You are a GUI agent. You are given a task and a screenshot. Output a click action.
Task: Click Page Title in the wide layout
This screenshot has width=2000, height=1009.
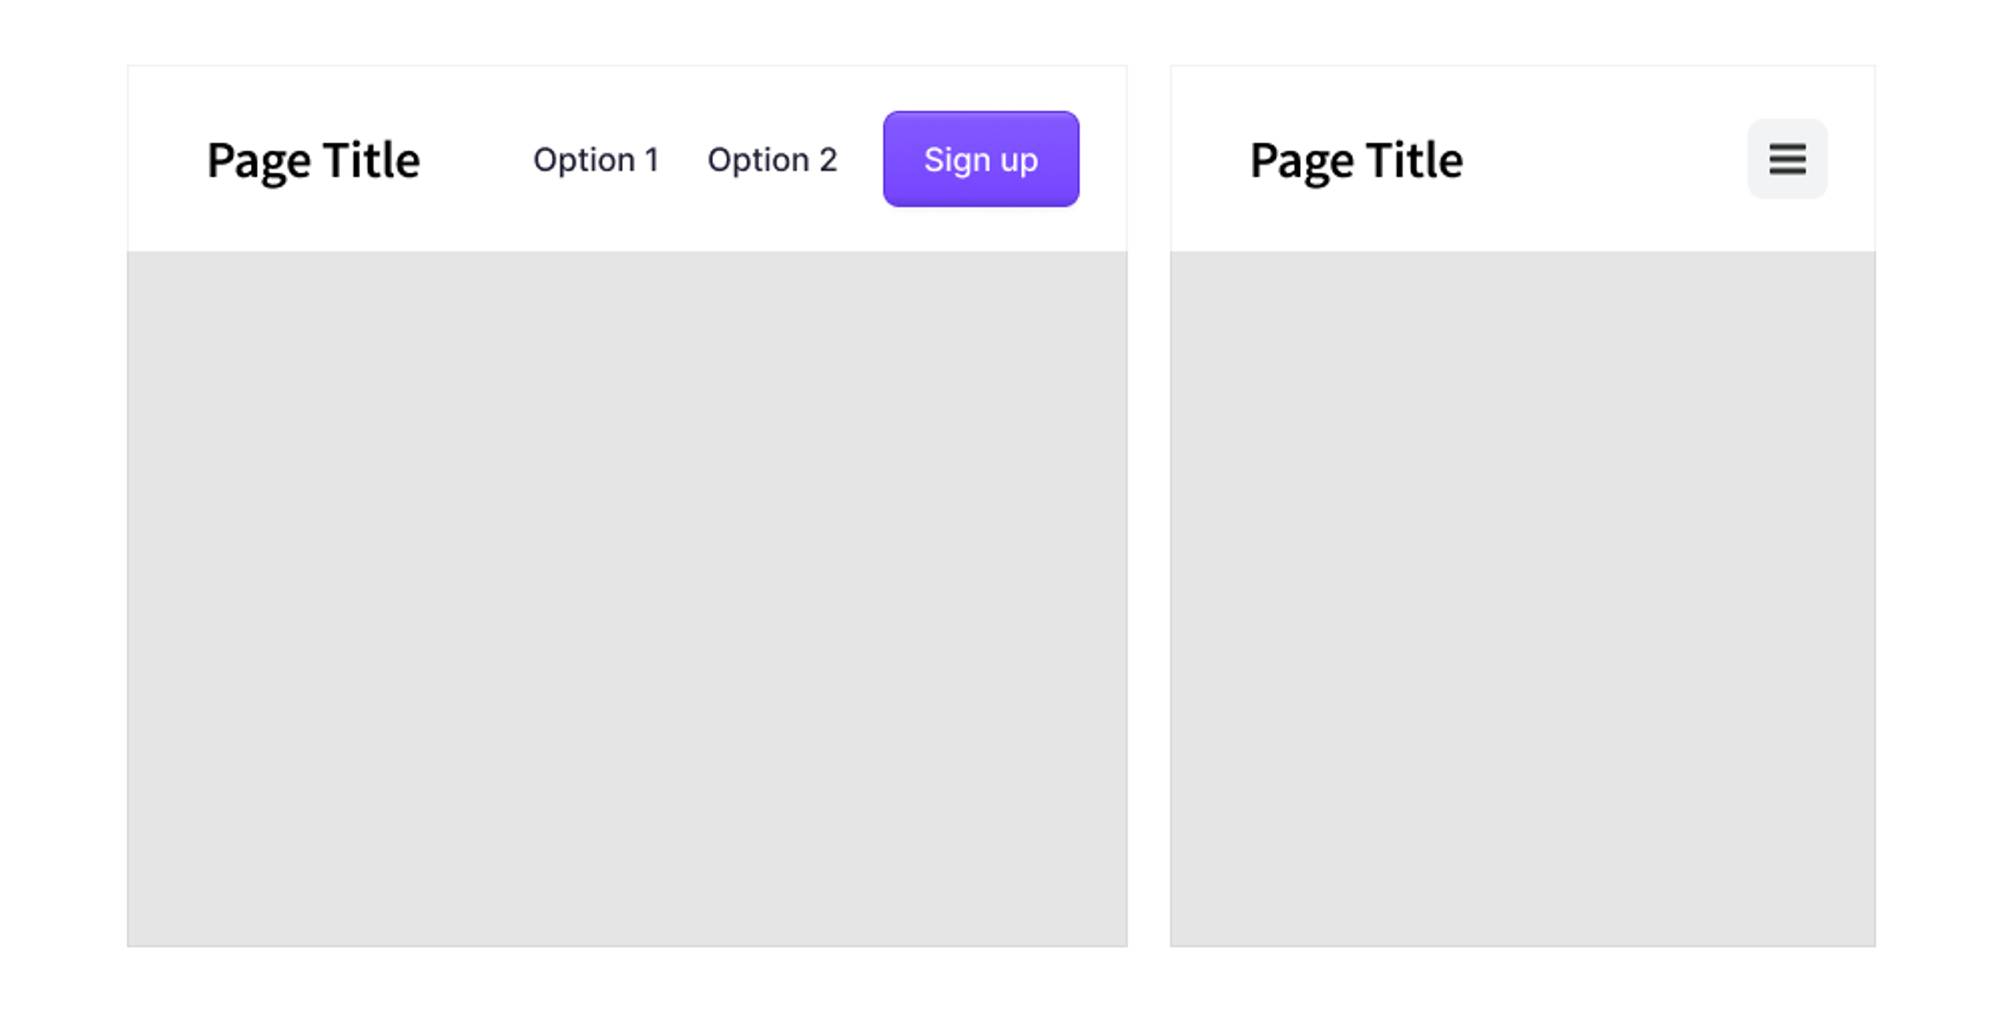313,161
